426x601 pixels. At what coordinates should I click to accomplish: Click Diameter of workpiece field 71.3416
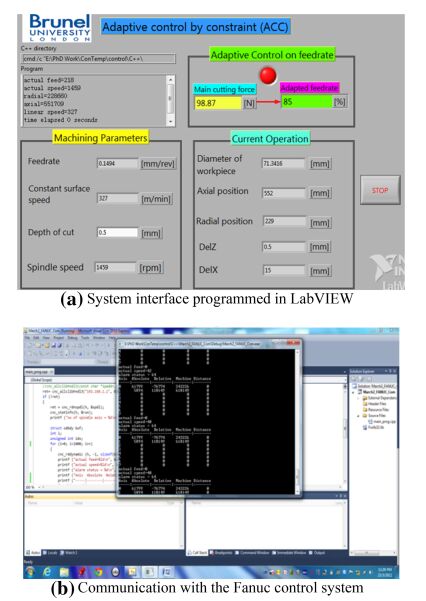tap(284, 163)
